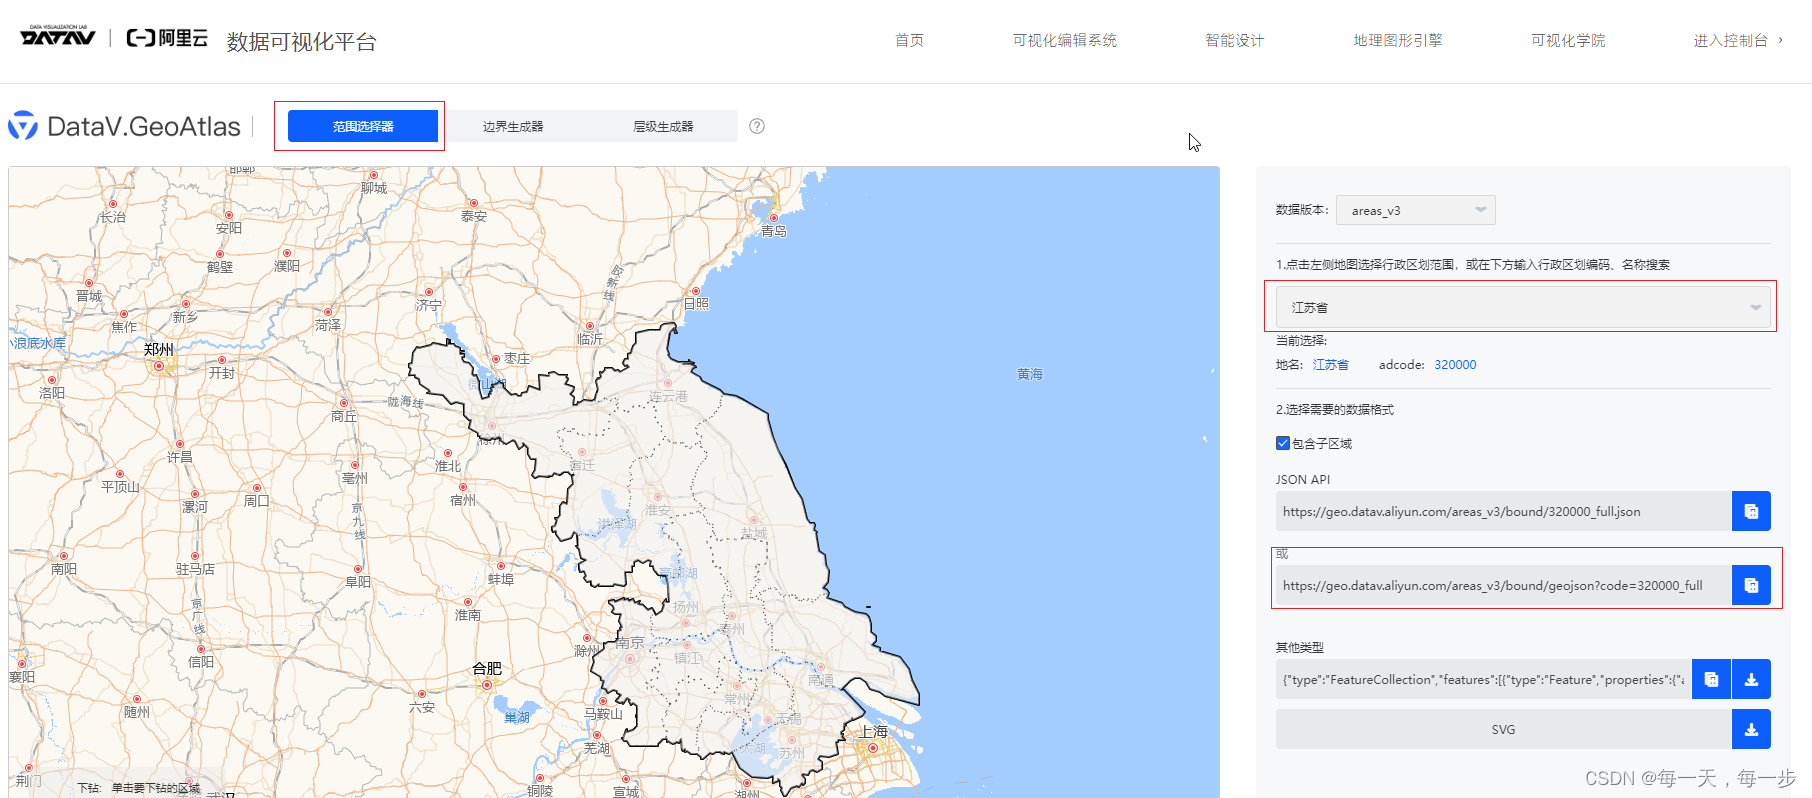The height and width of the screenshot is (798, 1812).
Task: Click the 江苏省 place name link
Action: pos(1330,365)
